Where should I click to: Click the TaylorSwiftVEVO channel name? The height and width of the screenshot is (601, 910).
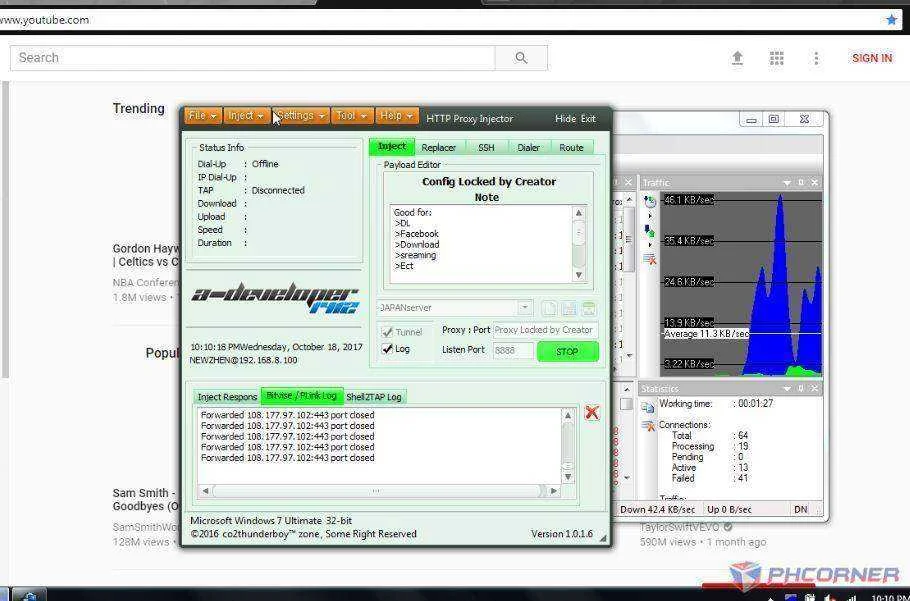pyautogui.click(x=679, y=527)
